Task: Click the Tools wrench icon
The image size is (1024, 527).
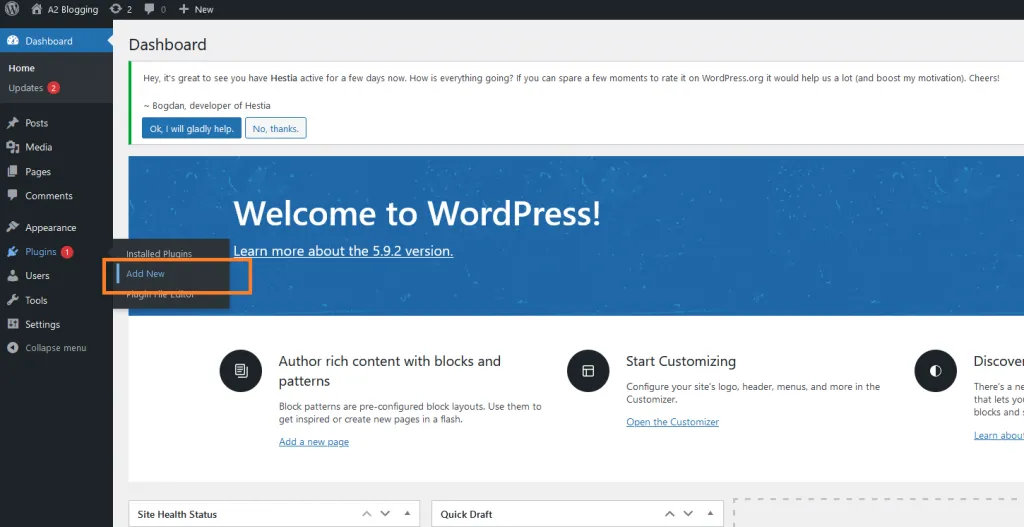Action: point(12,300)
